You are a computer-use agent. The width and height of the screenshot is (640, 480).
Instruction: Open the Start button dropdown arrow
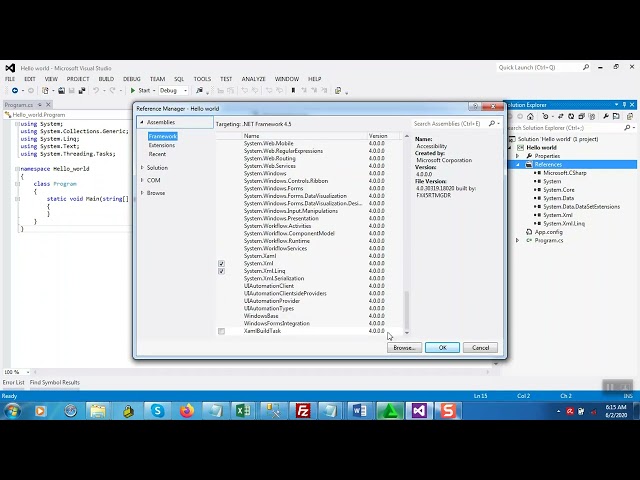point(154,91)
